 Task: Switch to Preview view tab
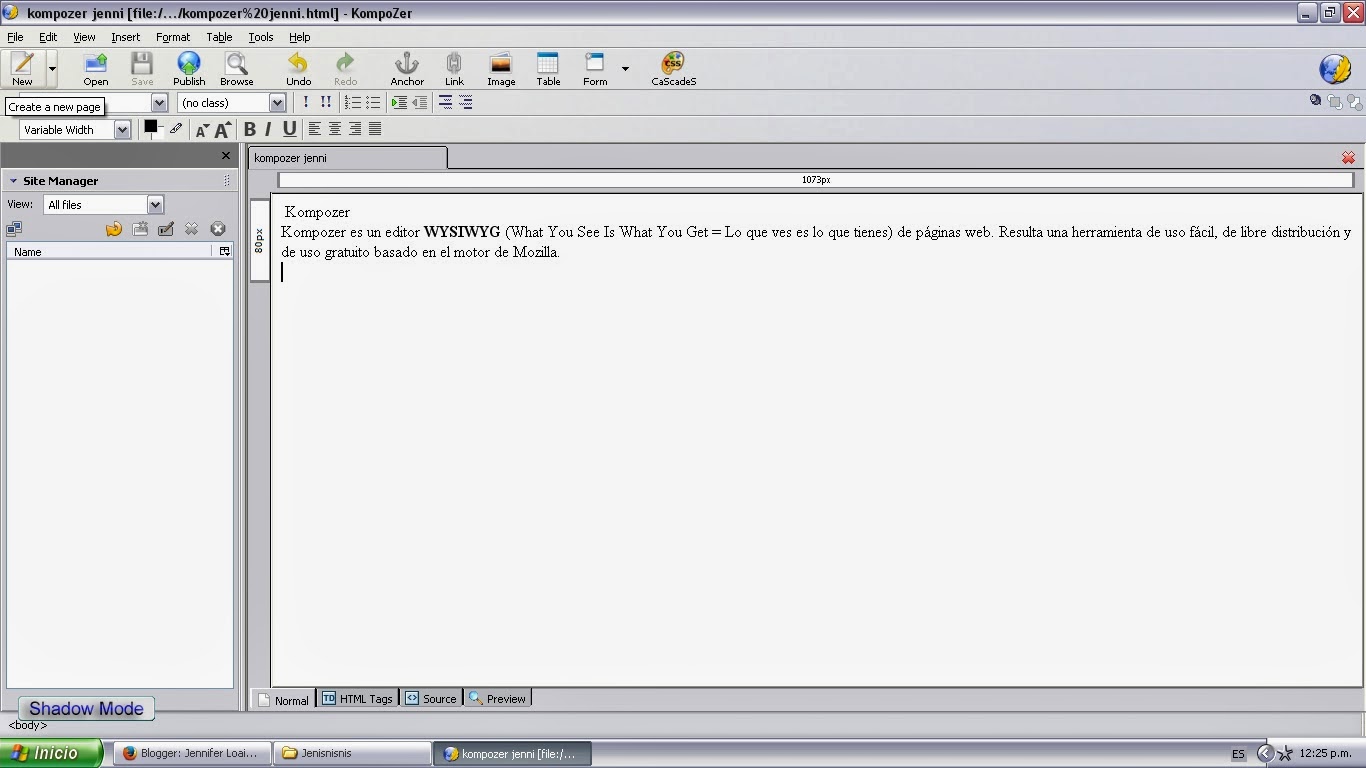click(x=497, y=699)
